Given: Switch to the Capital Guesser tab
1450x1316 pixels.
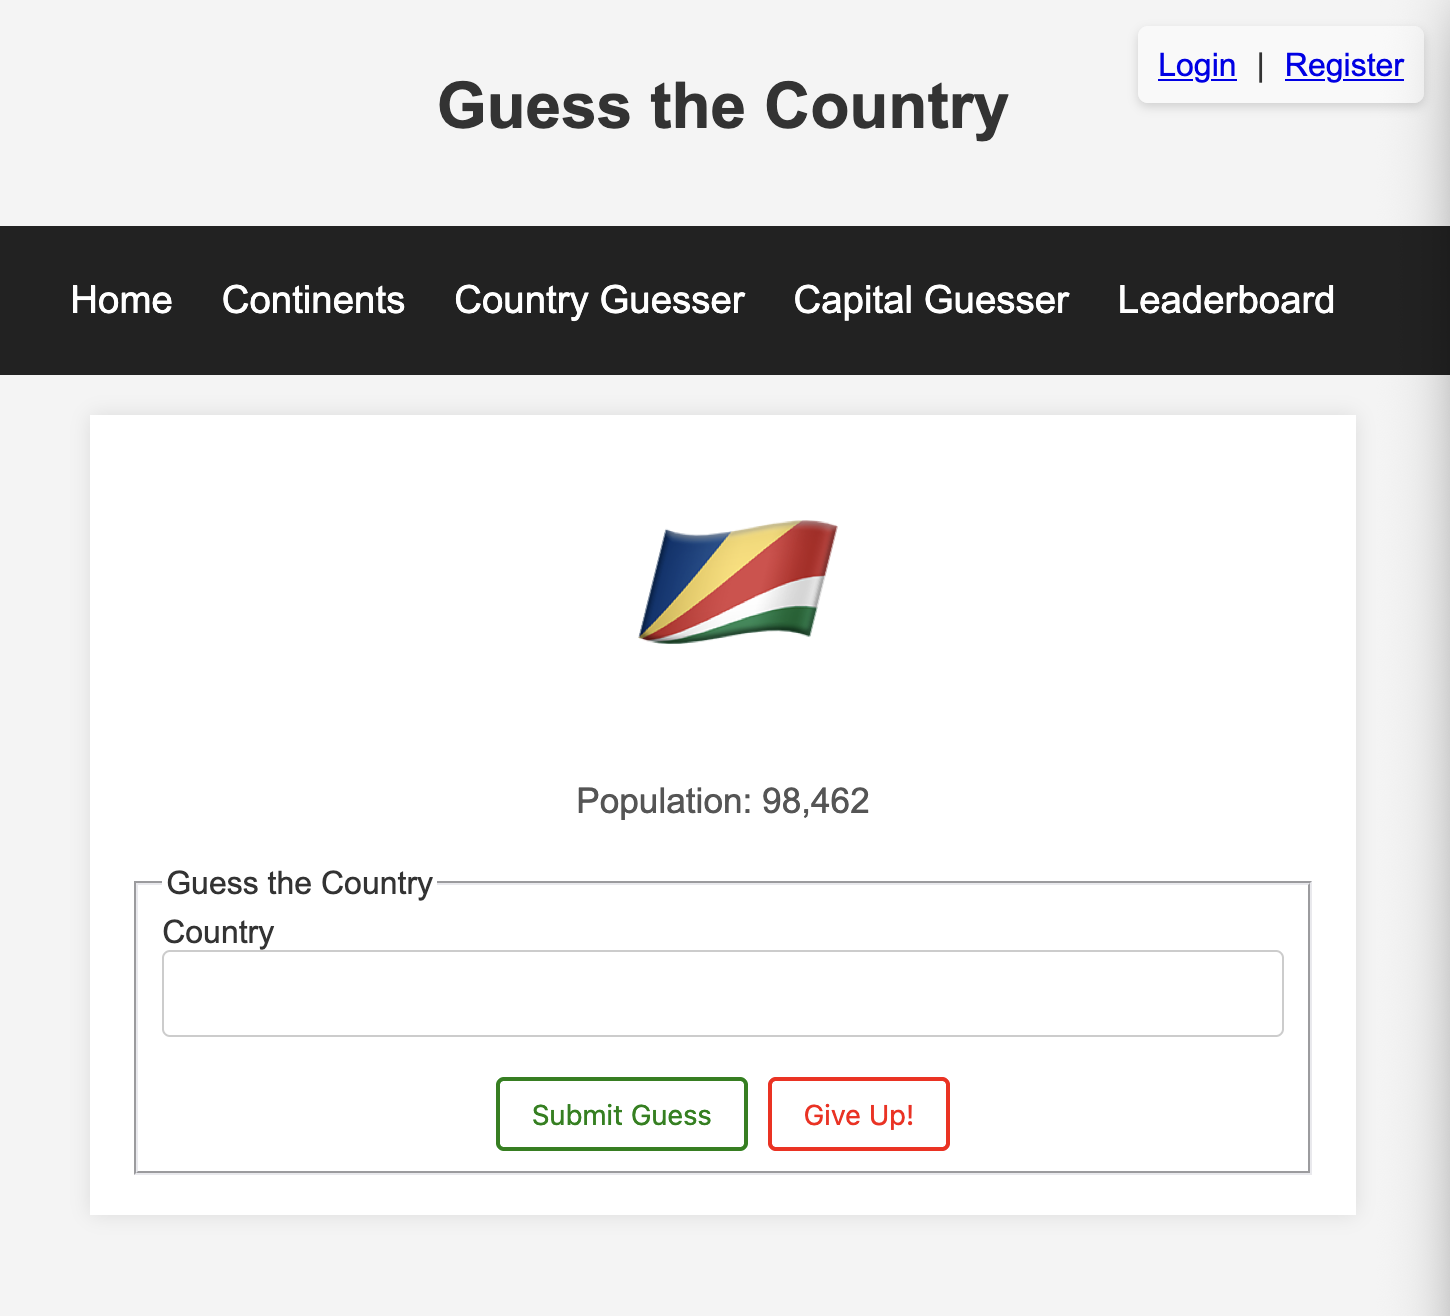Looking at the screenshot, I should 930,300.
